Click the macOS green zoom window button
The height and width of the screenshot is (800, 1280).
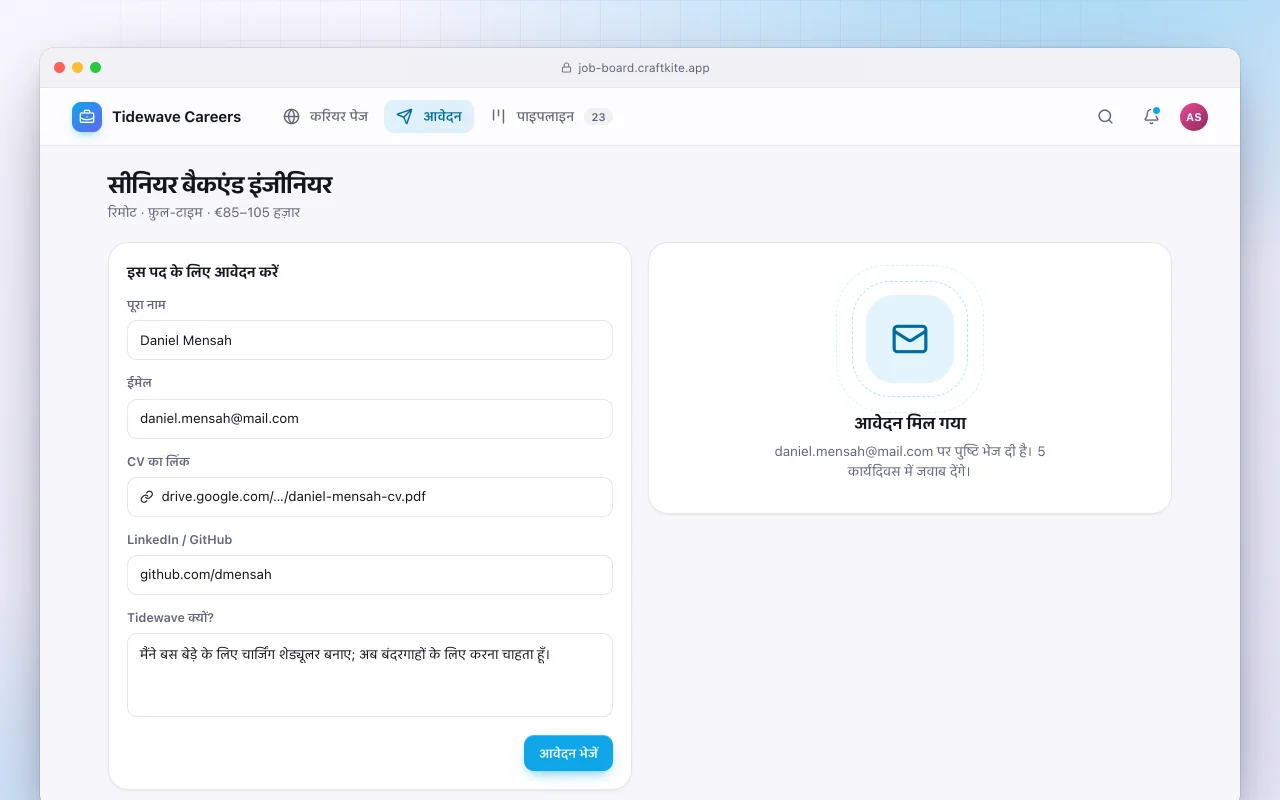point(95,68)
